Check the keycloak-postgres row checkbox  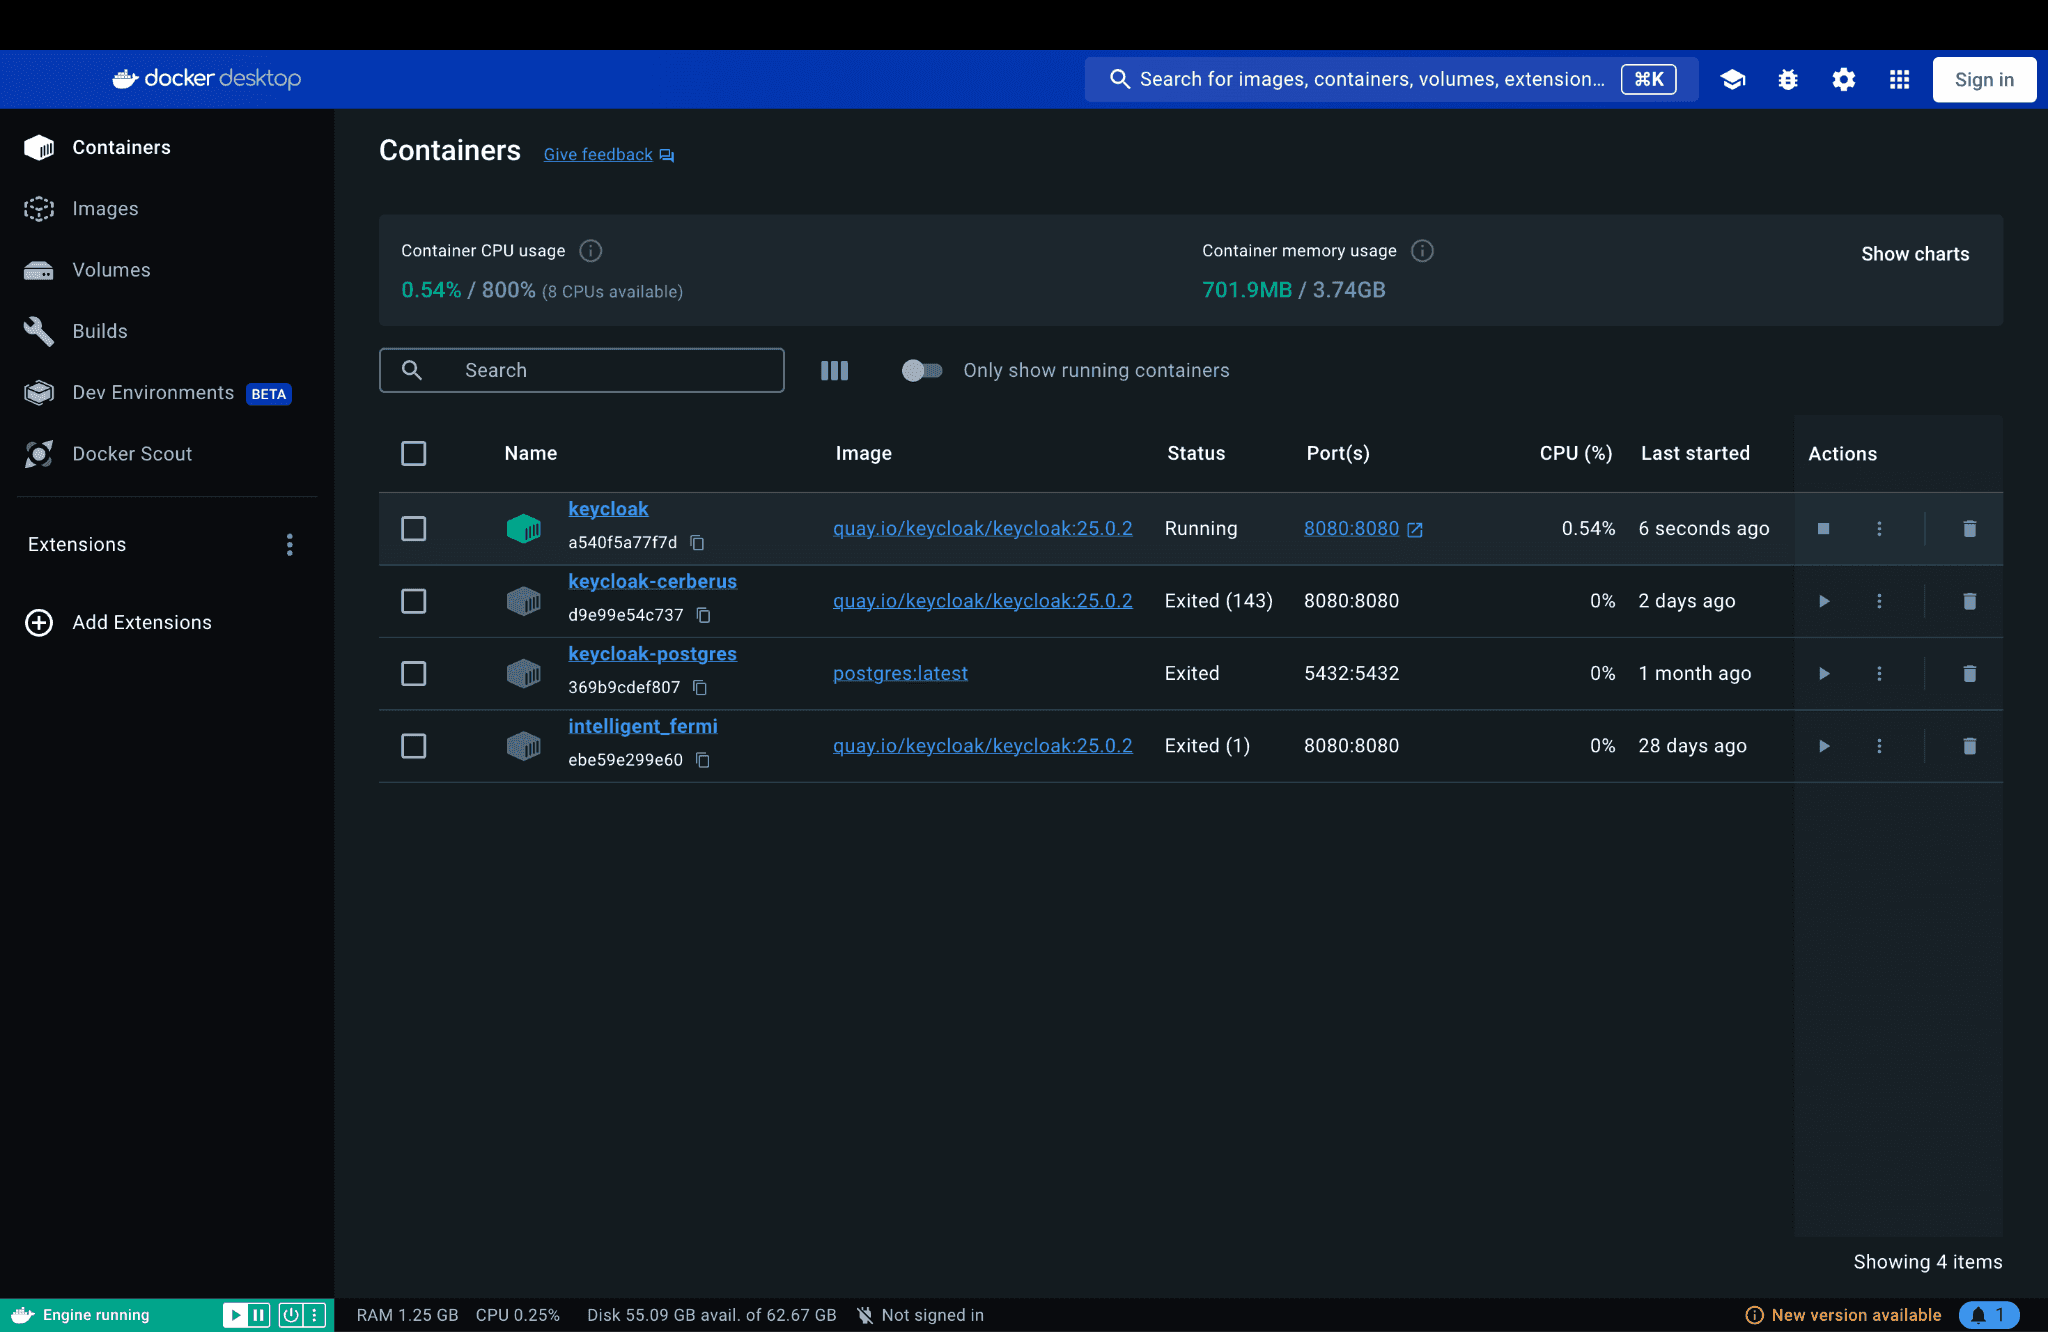(413, 673)
